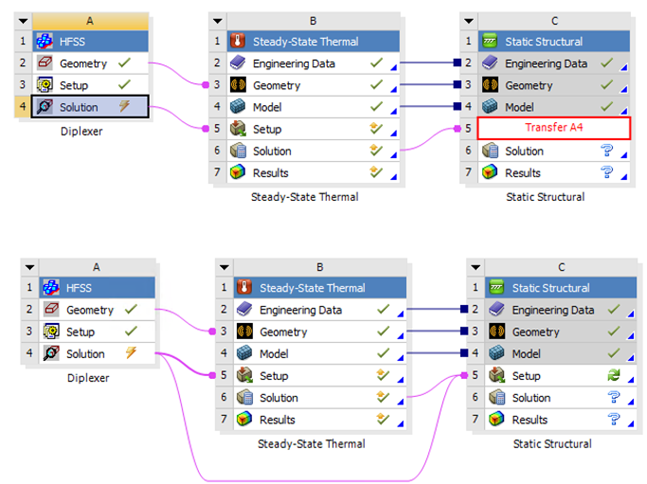This screenshot has width=647, height=484.
Task: Click Solution icon in lower HFSS system
Action: 51,353
